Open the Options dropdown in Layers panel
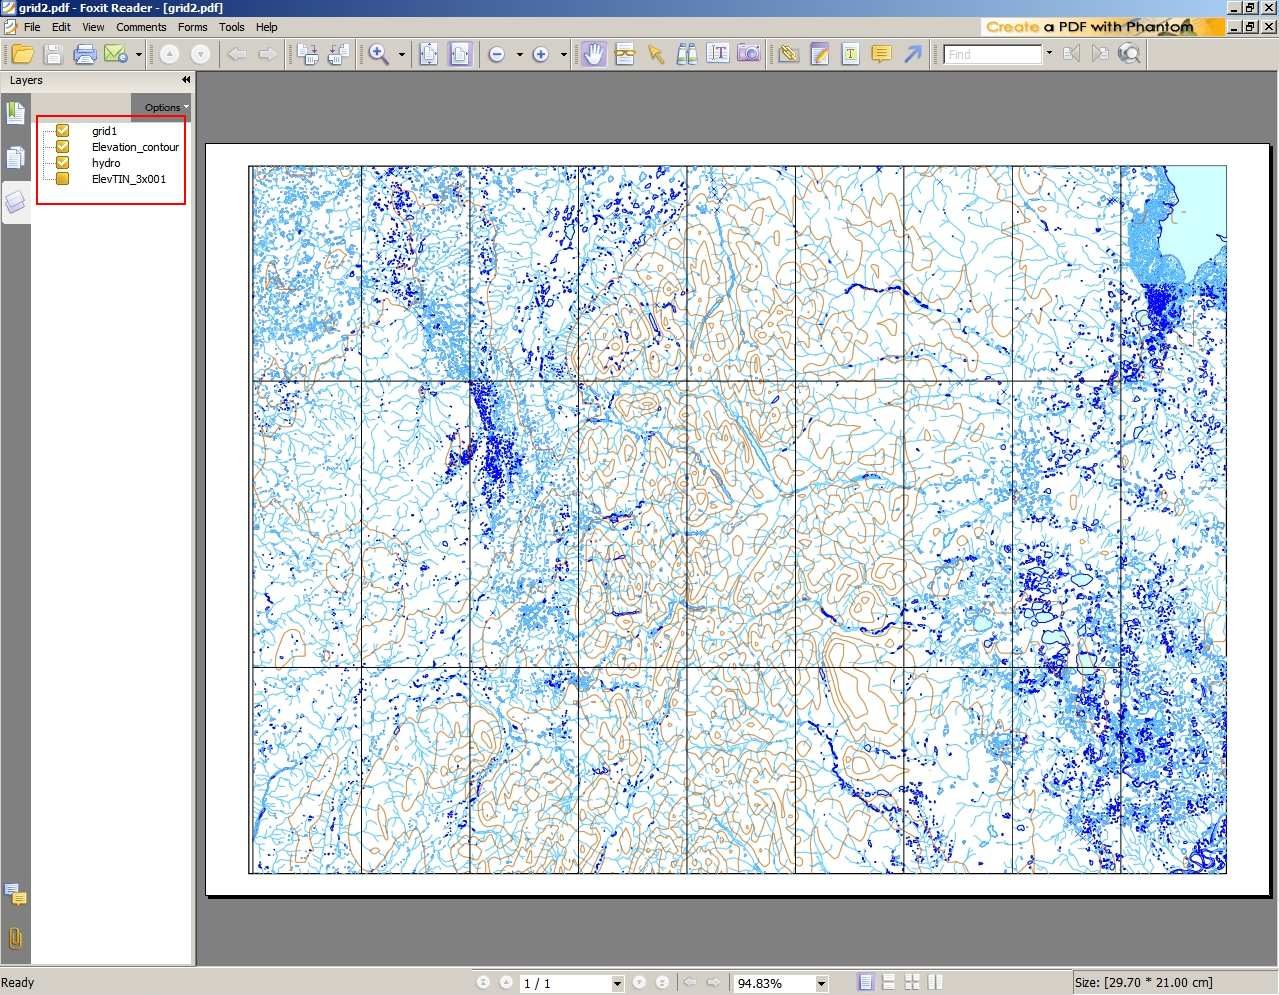The width and height of the screenshot is (1279, 995). point(163,107)
